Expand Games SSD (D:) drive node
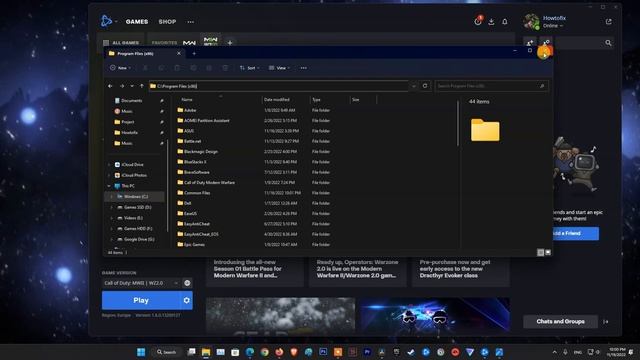 112,207
